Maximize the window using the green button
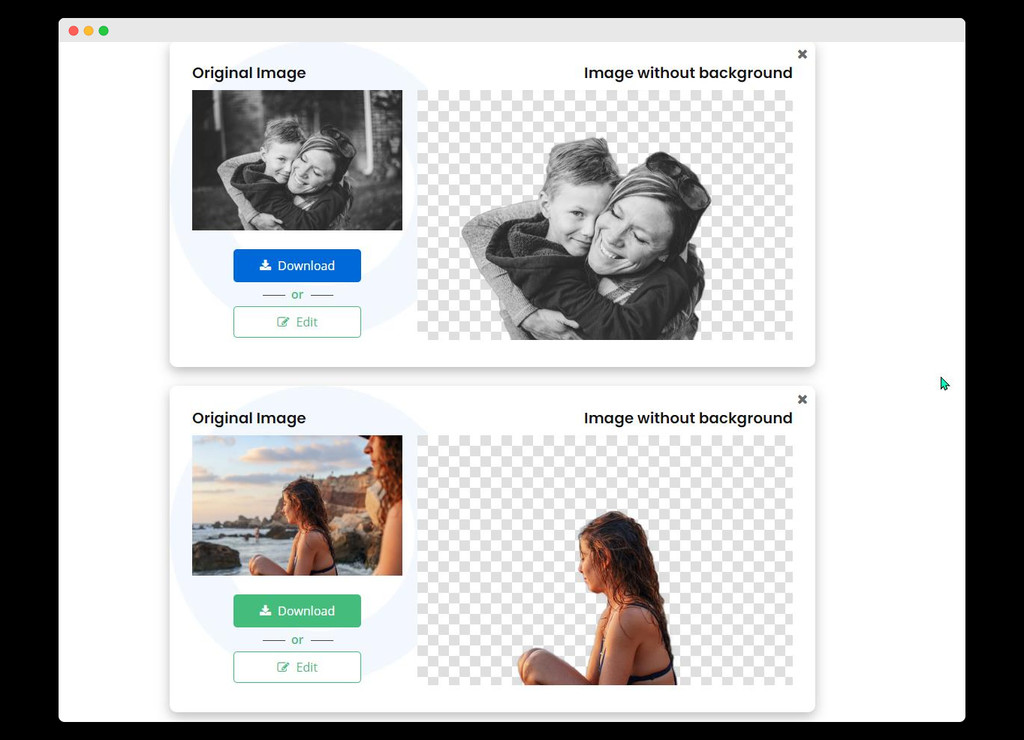Viewport: 1024px width, 740px height. [103, 31]
